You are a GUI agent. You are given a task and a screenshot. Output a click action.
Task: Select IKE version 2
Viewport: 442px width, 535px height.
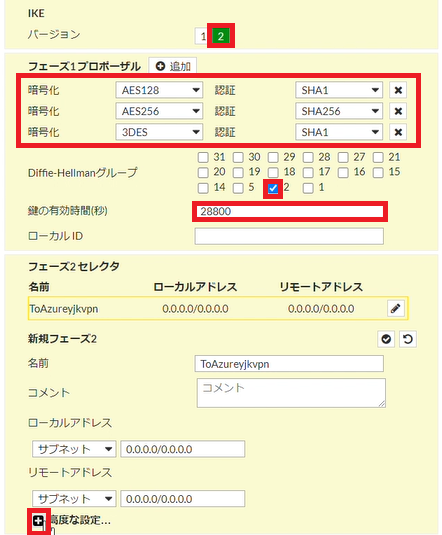tap(221, 36)
